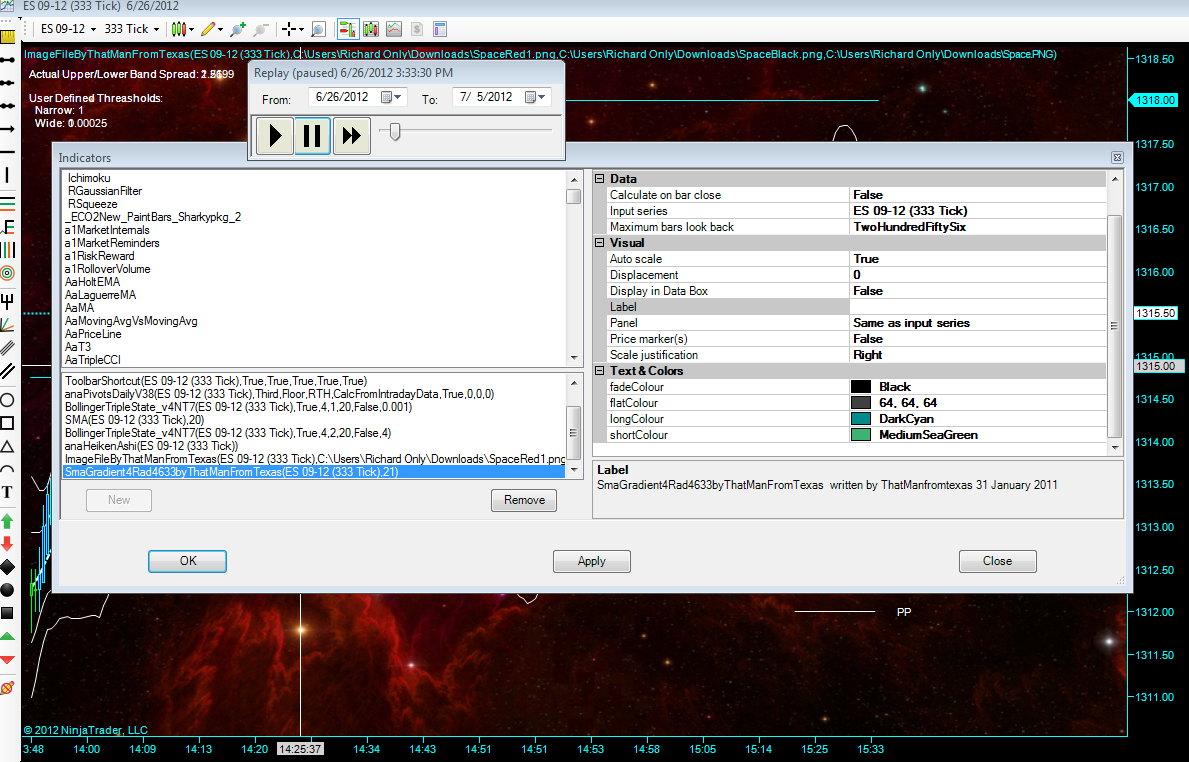Screen dimensions: 1189x762
Task: Click the flatColour gray swatch
Action: pyautogui.click(x=861, y=403)
